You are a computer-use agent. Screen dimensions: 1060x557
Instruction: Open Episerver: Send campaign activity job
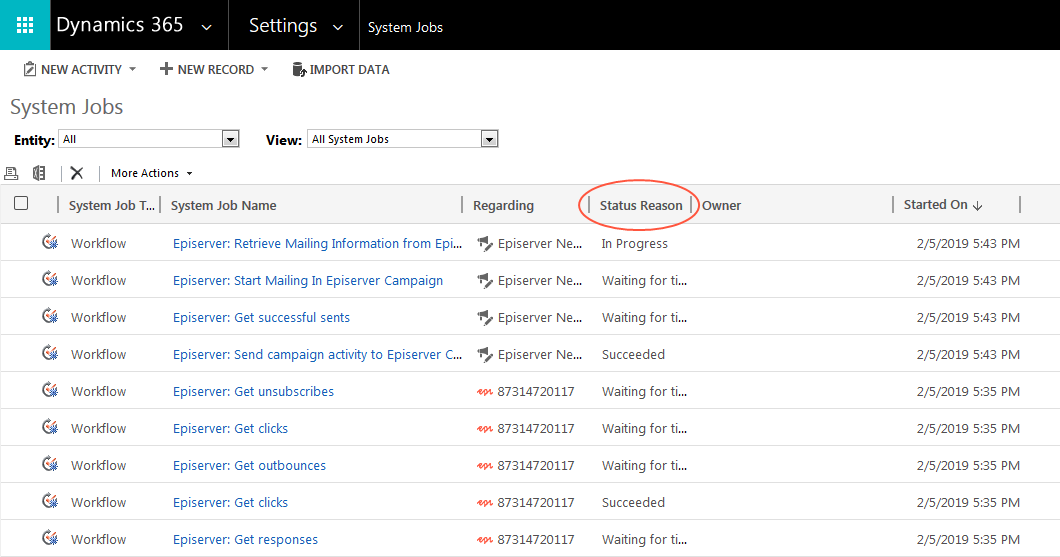tap(317, 354)
